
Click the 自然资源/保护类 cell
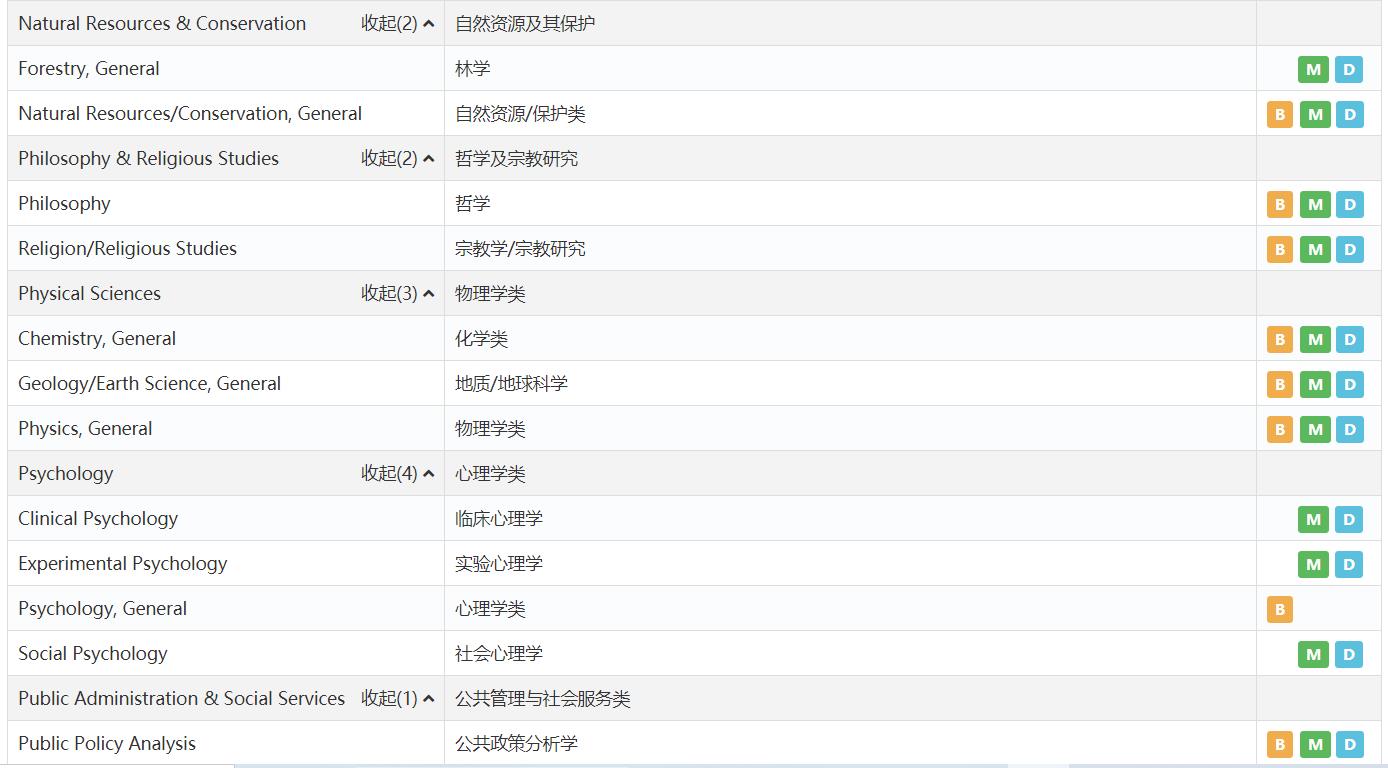pyautogui.click(x=850, y=114)
